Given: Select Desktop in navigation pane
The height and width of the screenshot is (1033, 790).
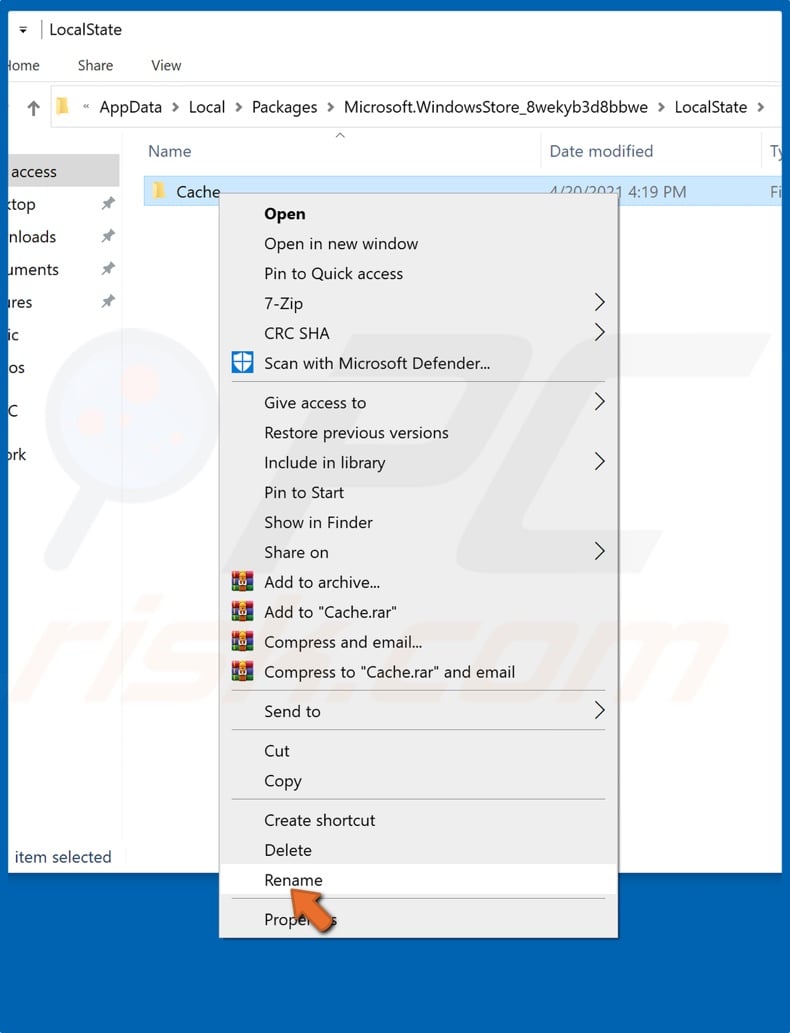Looking at the screenshot, I should click(x=22, y=204).
